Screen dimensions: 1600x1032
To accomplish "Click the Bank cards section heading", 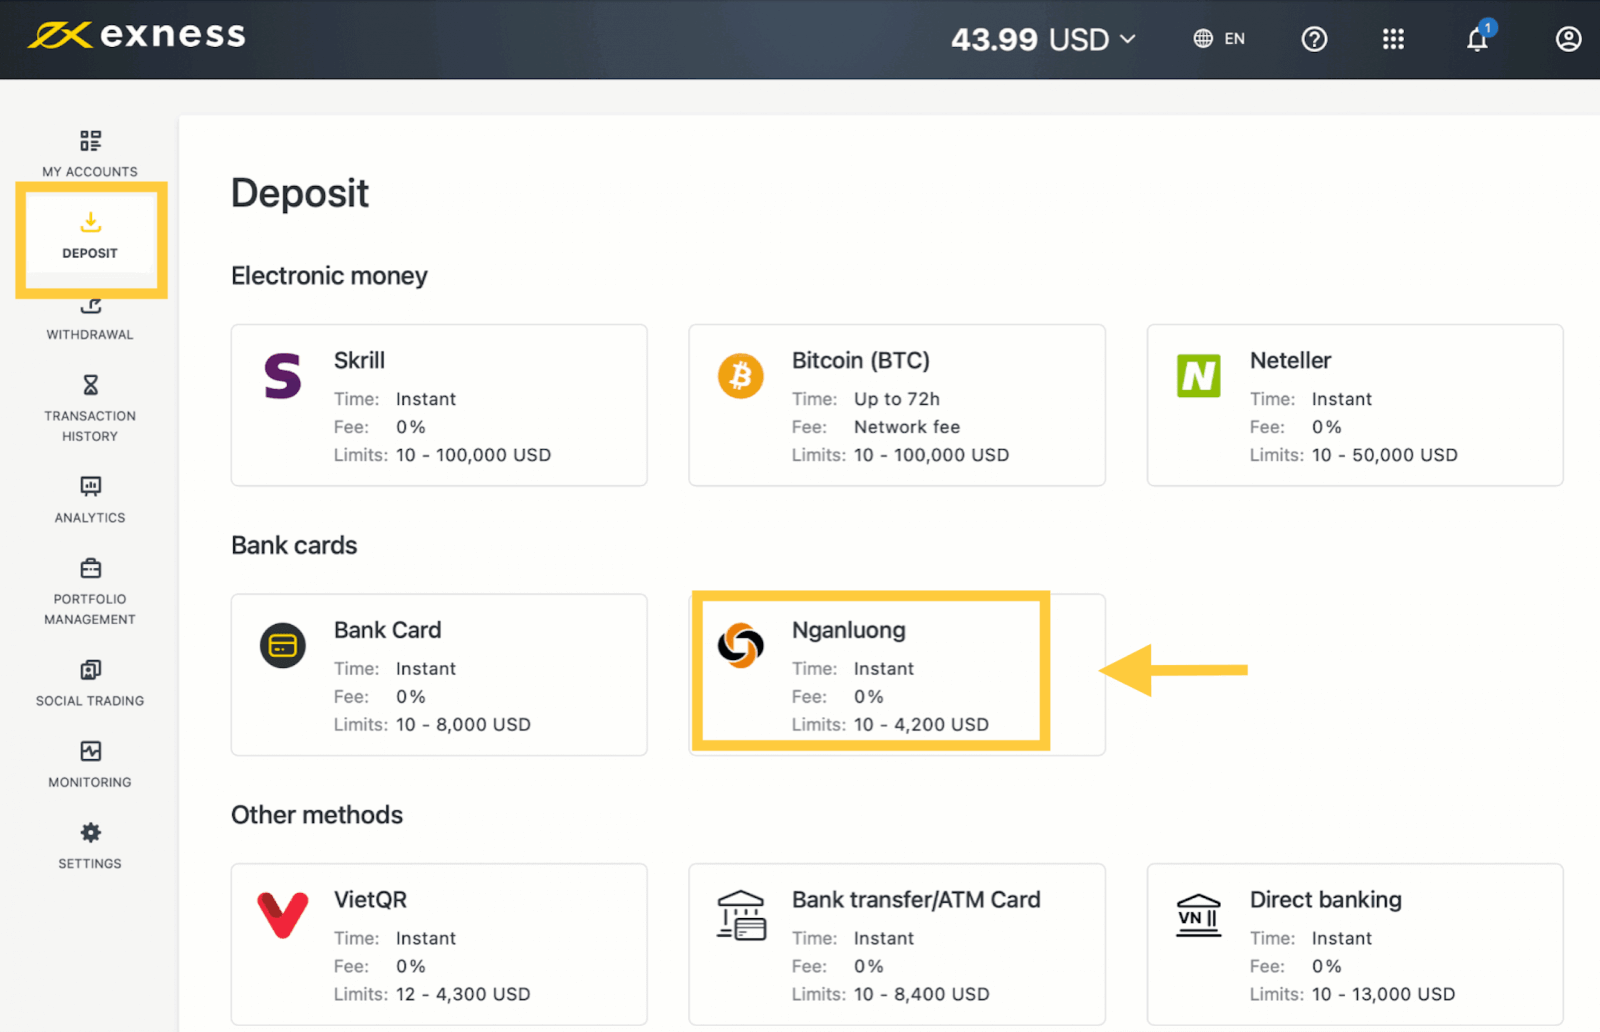I will [294, 545].
